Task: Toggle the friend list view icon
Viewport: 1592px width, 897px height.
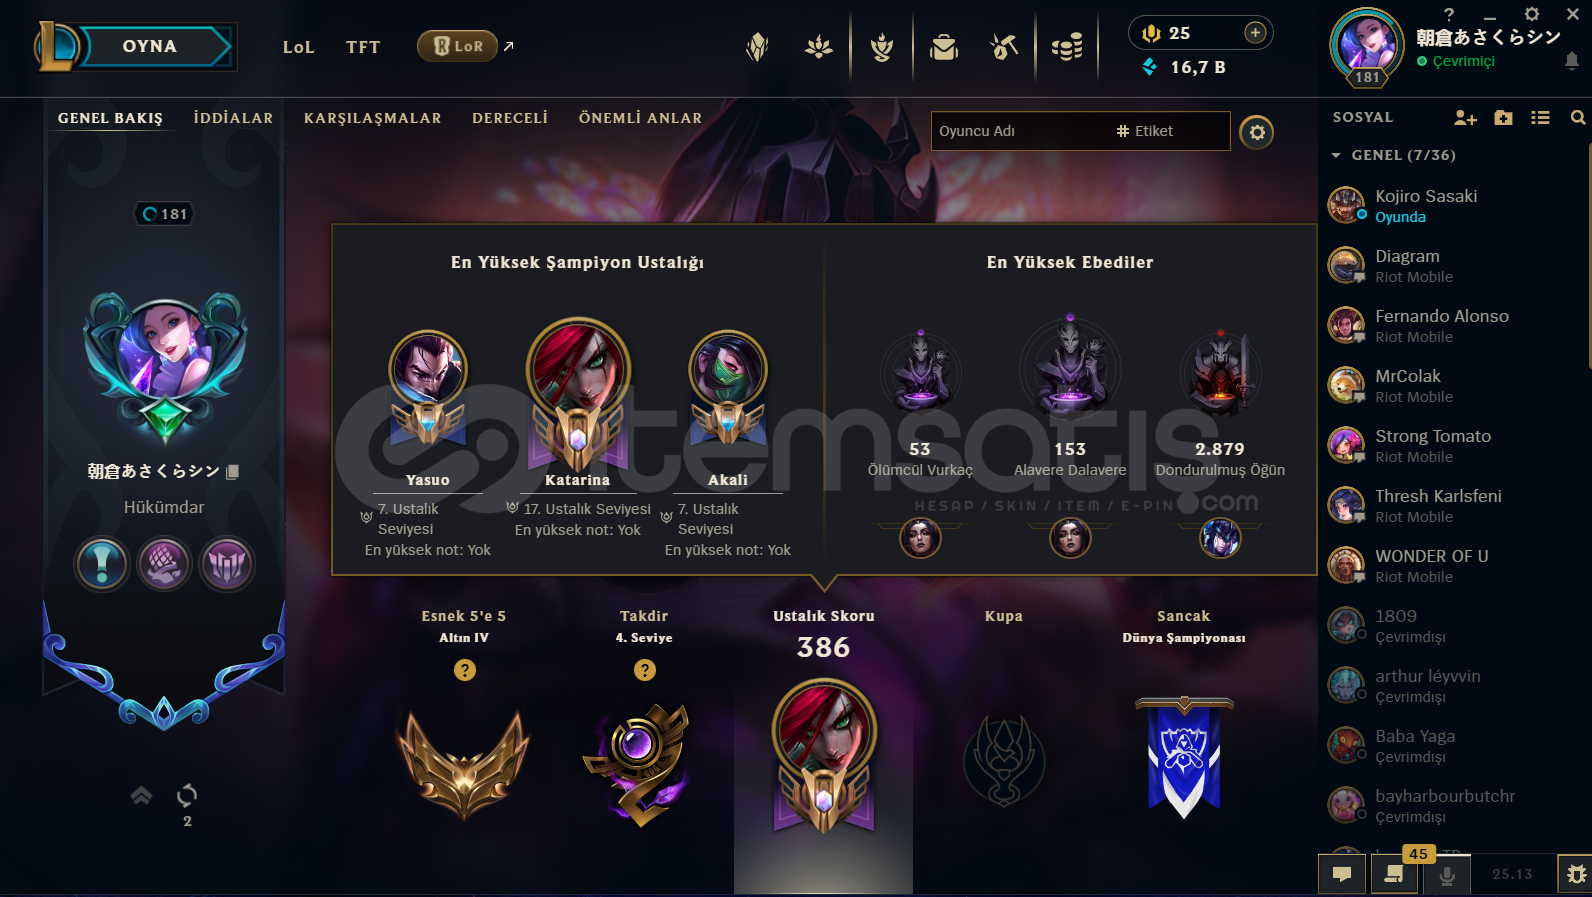Action: click(x=1540, y=118)
